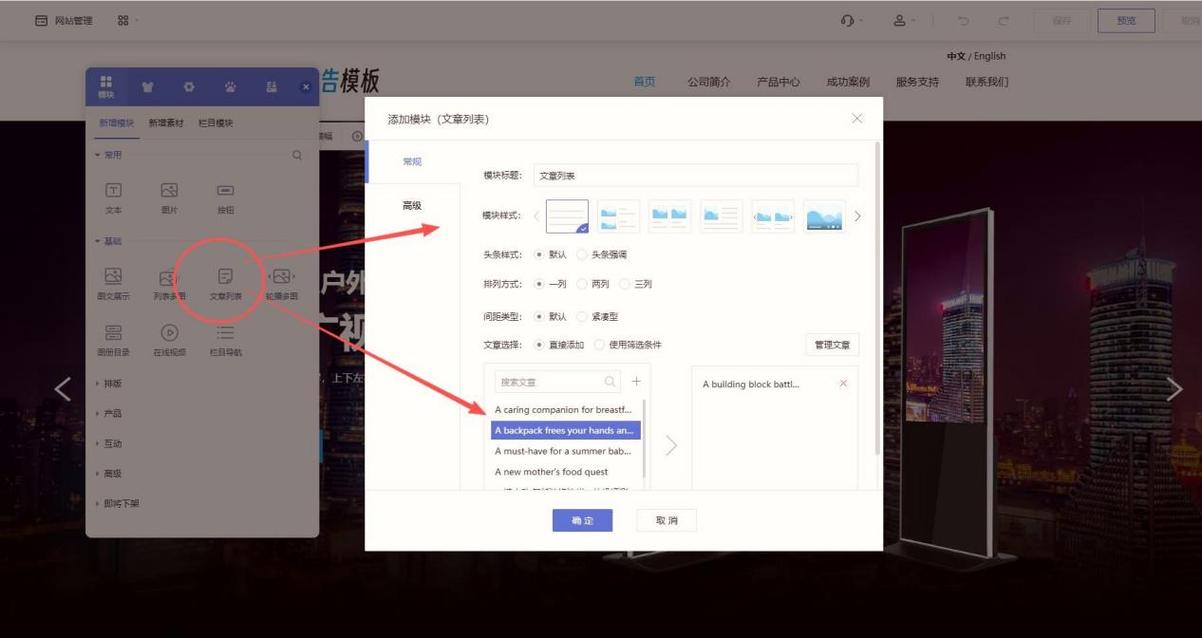Open the four-squares apps menu in top bar
The height and width of the screenshot is (638, 1202).
[x=124, y=20]
